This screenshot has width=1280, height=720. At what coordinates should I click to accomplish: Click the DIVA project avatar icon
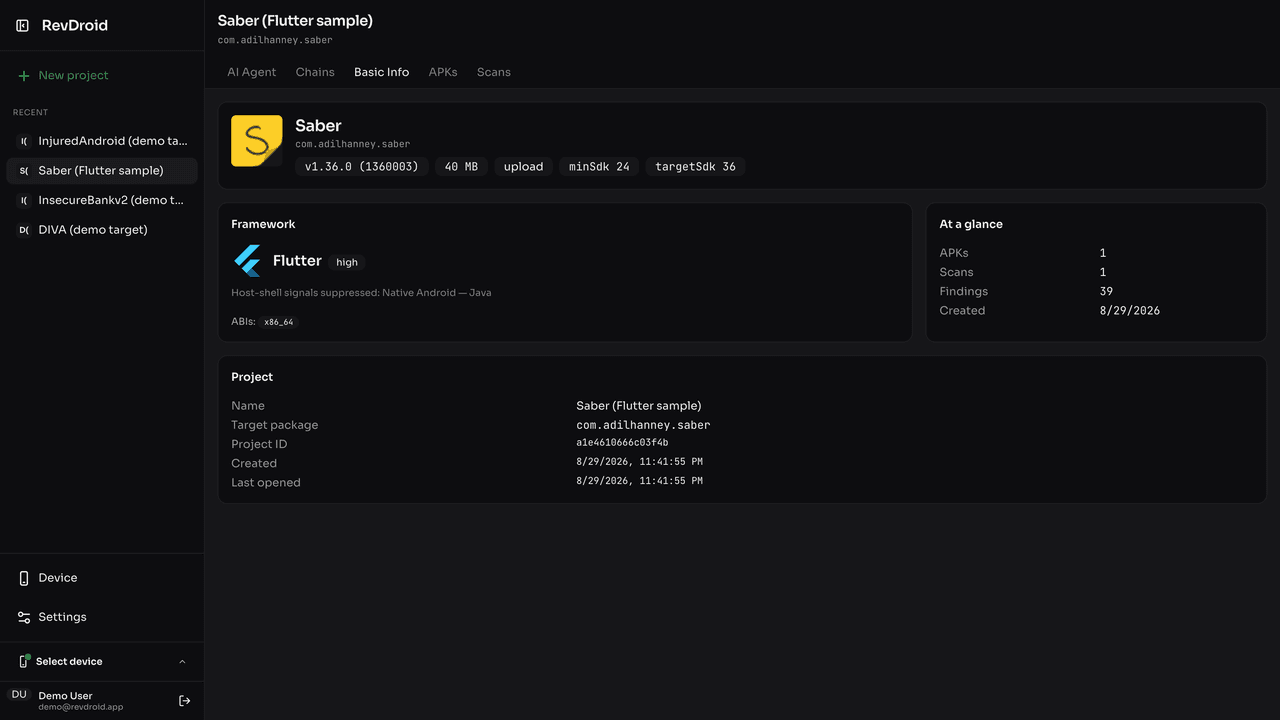click(24, 230)
